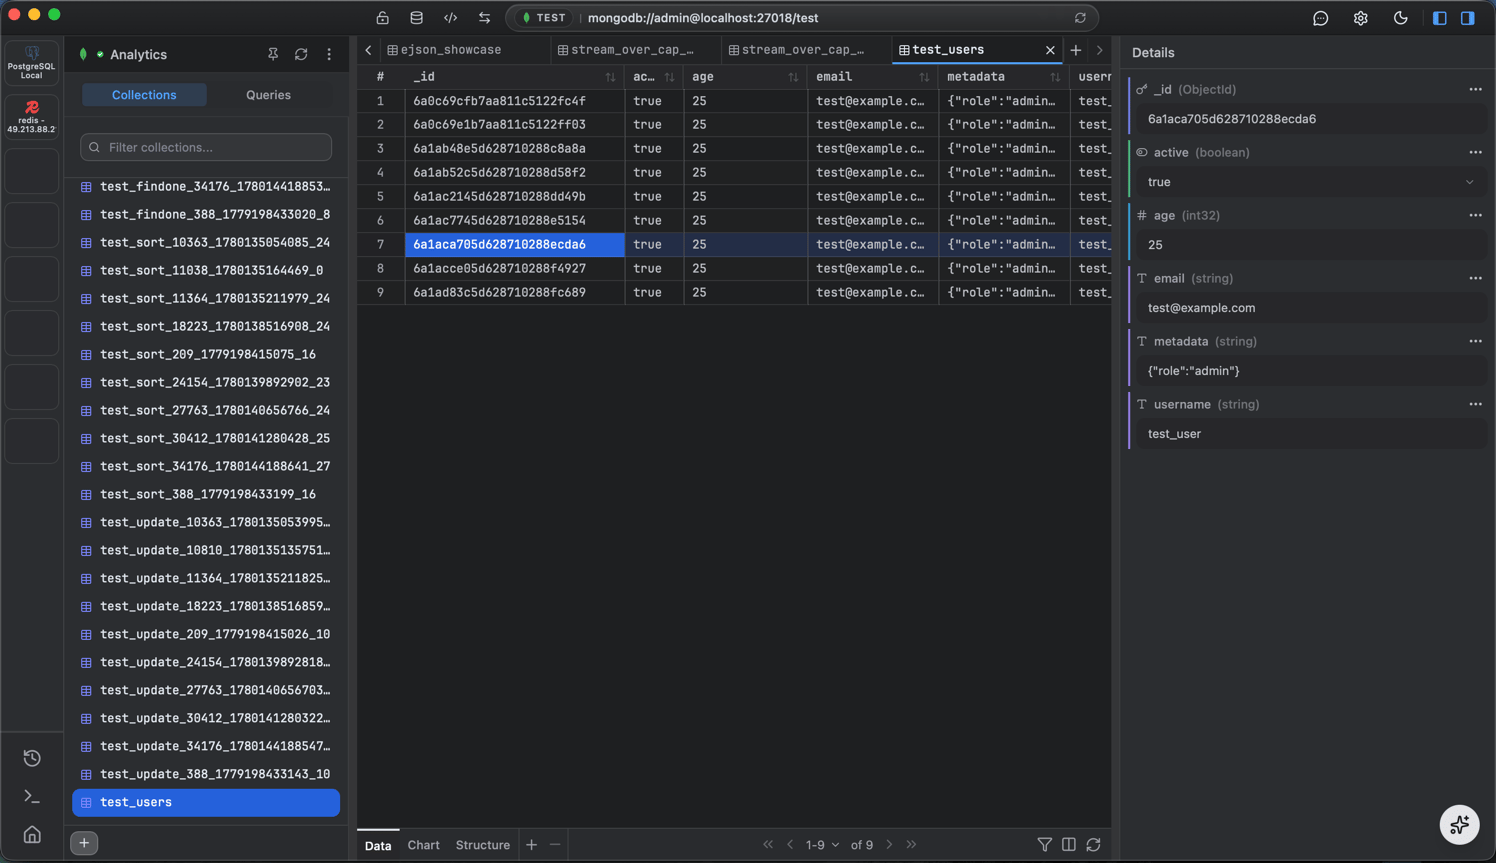Click the TEST environment badge in the URL bar

pyautogui.click(x=545, y=18)
